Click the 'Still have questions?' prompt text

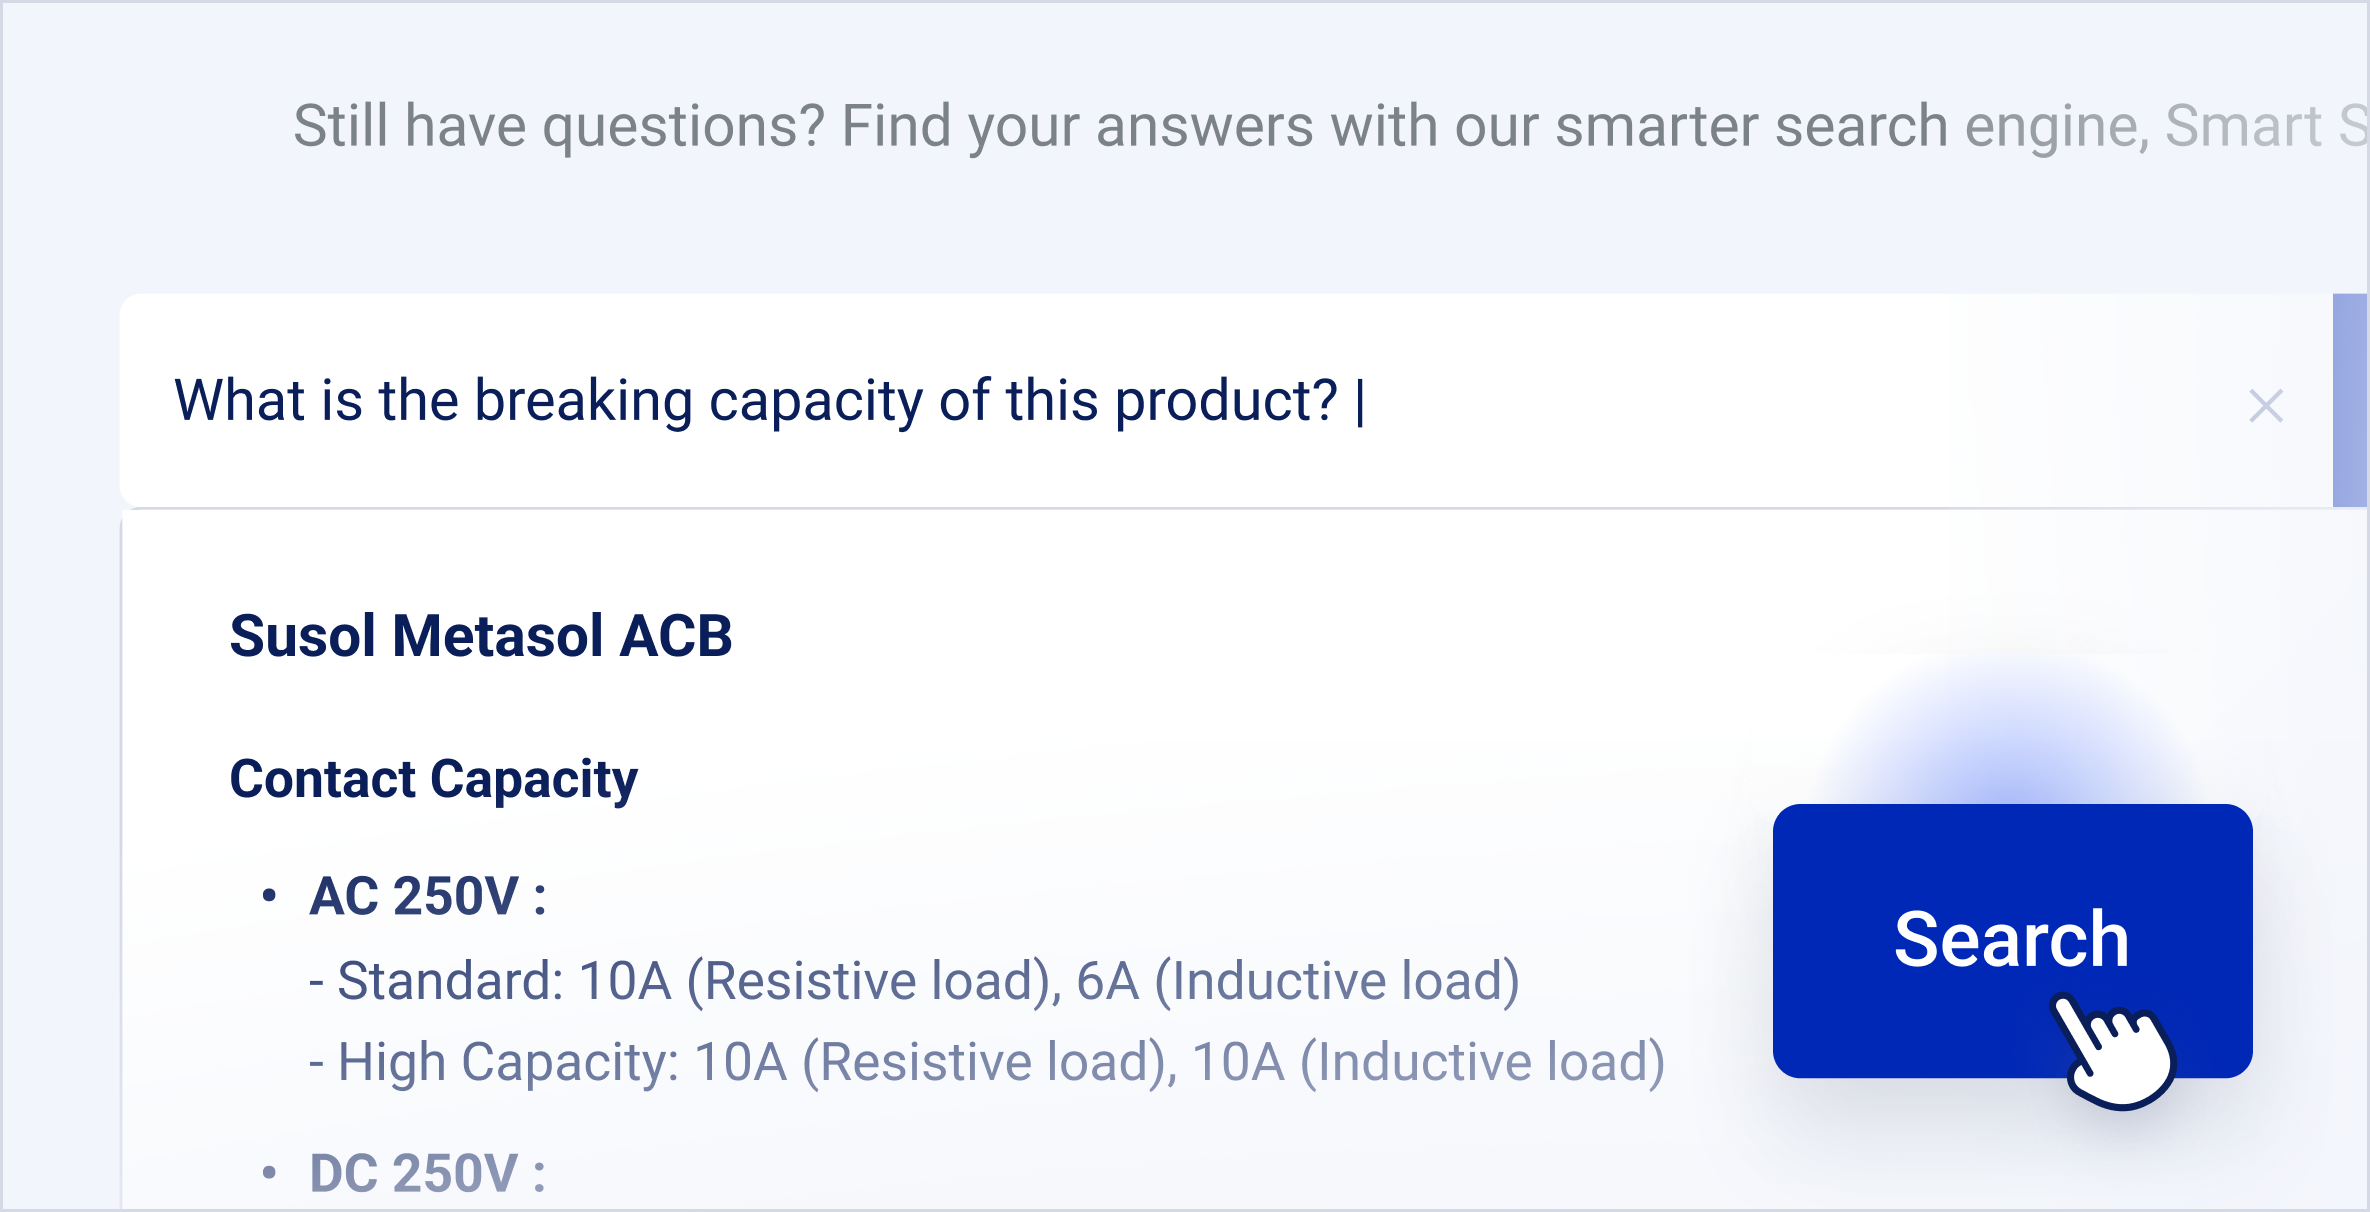coord(560,127)
